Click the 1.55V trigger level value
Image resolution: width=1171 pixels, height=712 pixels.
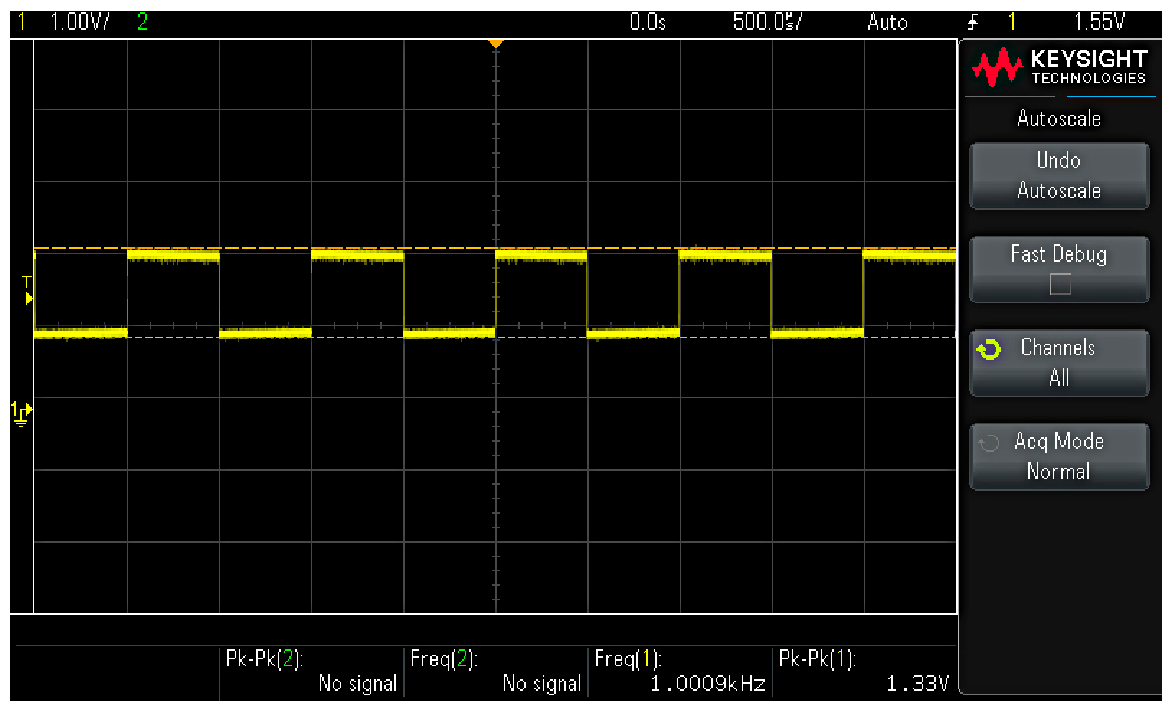coord(1099,22)
